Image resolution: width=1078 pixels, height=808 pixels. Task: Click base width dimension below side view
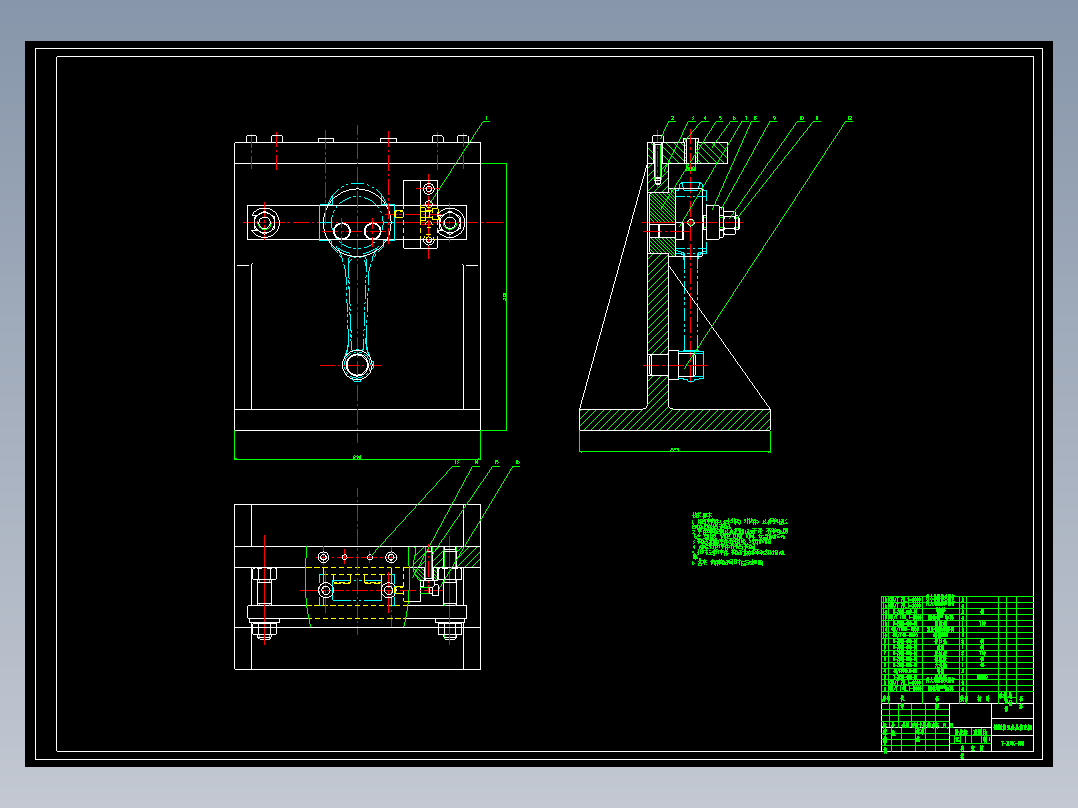(674, 450)
